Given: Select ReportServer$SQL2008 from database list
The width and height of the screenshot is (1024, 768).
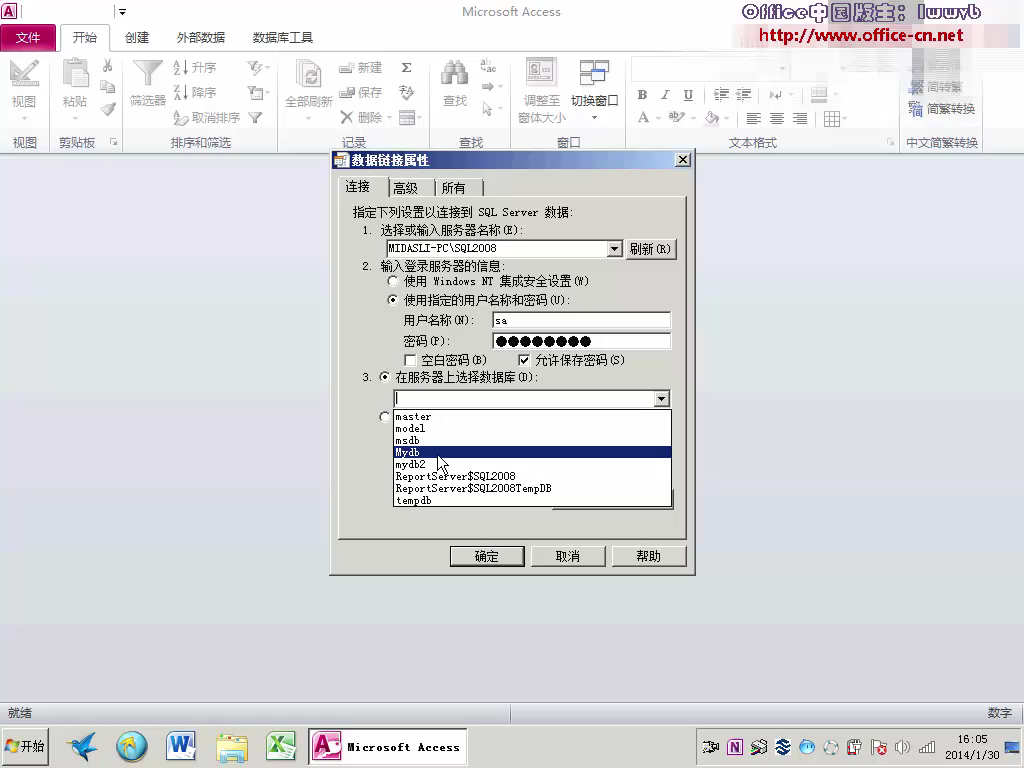Looking at the screenshot, I should pos(532,477).
